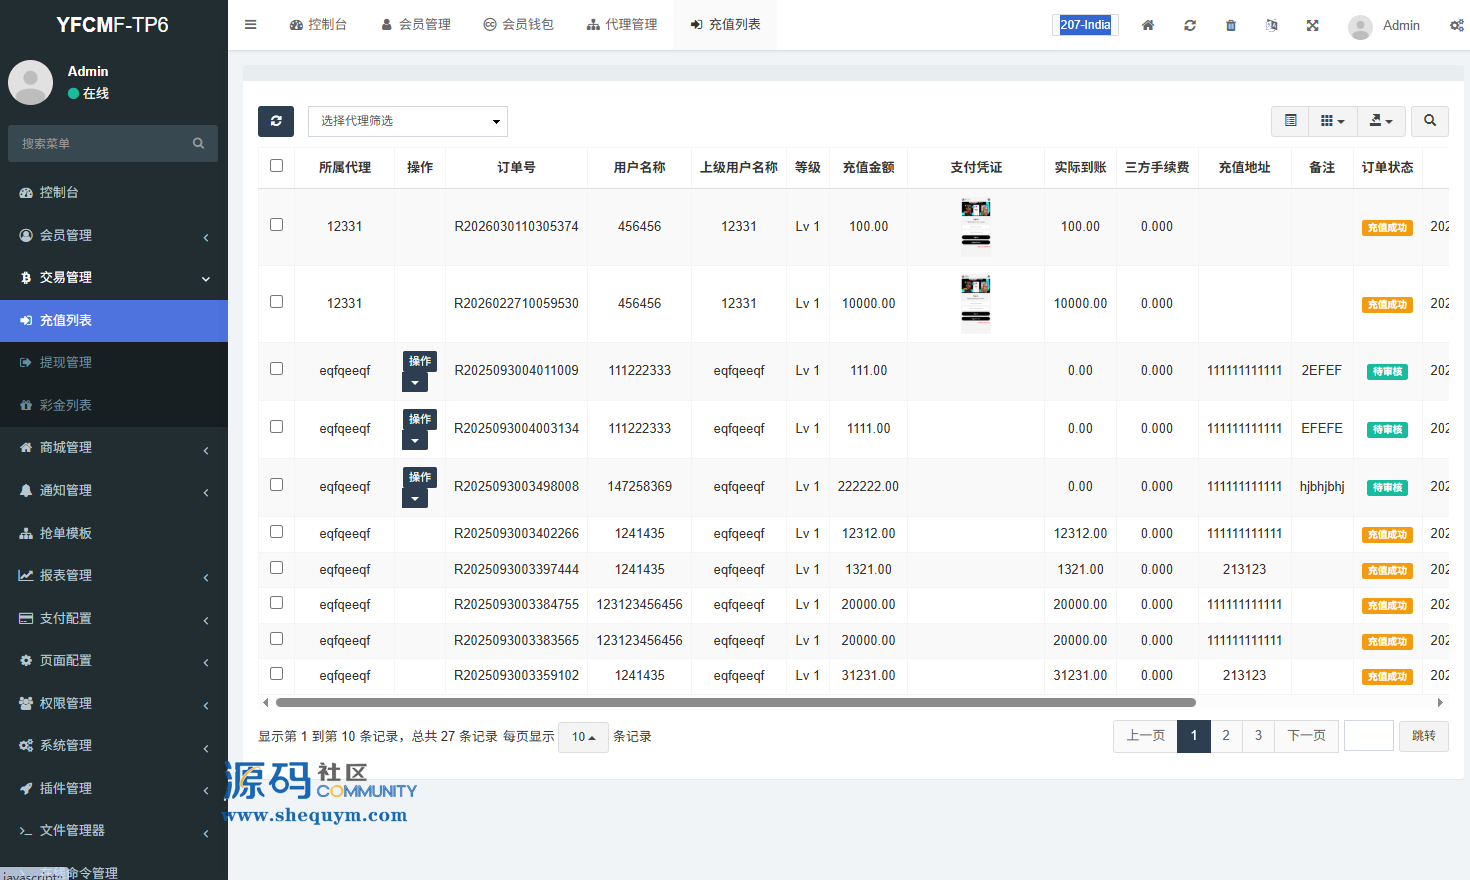Click the table search magnifier button

click(x=1429, y=121)
